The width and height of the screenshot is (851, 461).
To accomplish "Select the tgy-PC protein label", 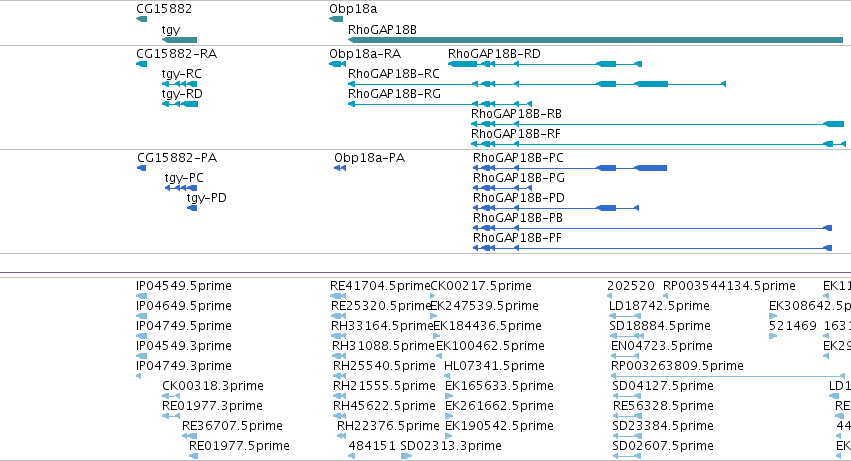I will pos(184,179).
